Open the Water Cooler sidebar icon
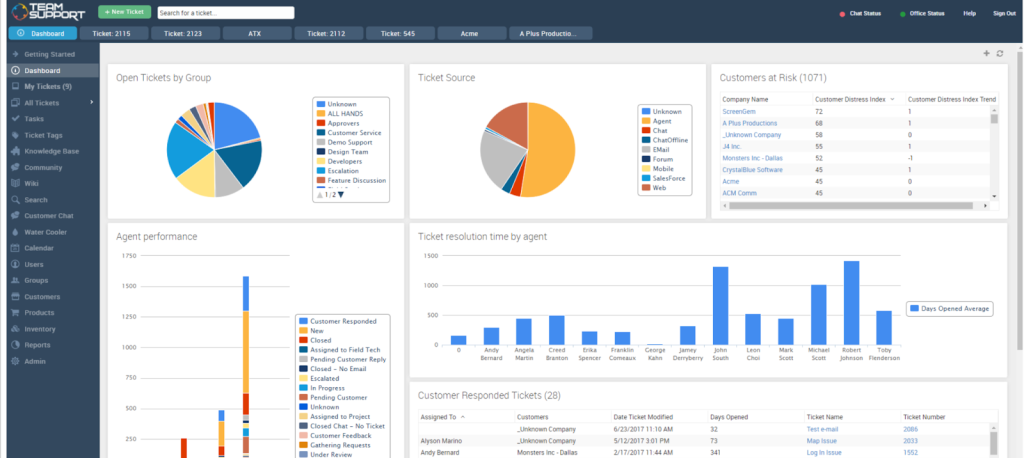The width and height of the screenshot is (1024, 458). point(15,232)
